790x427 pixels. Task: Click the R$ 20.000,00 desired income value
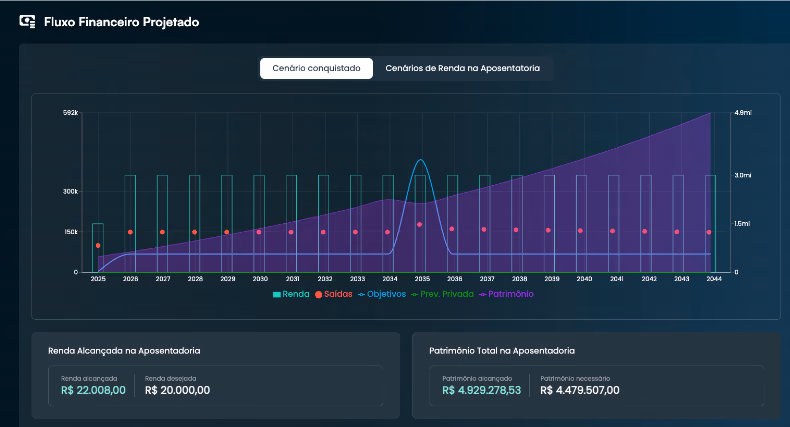point(177,390)
